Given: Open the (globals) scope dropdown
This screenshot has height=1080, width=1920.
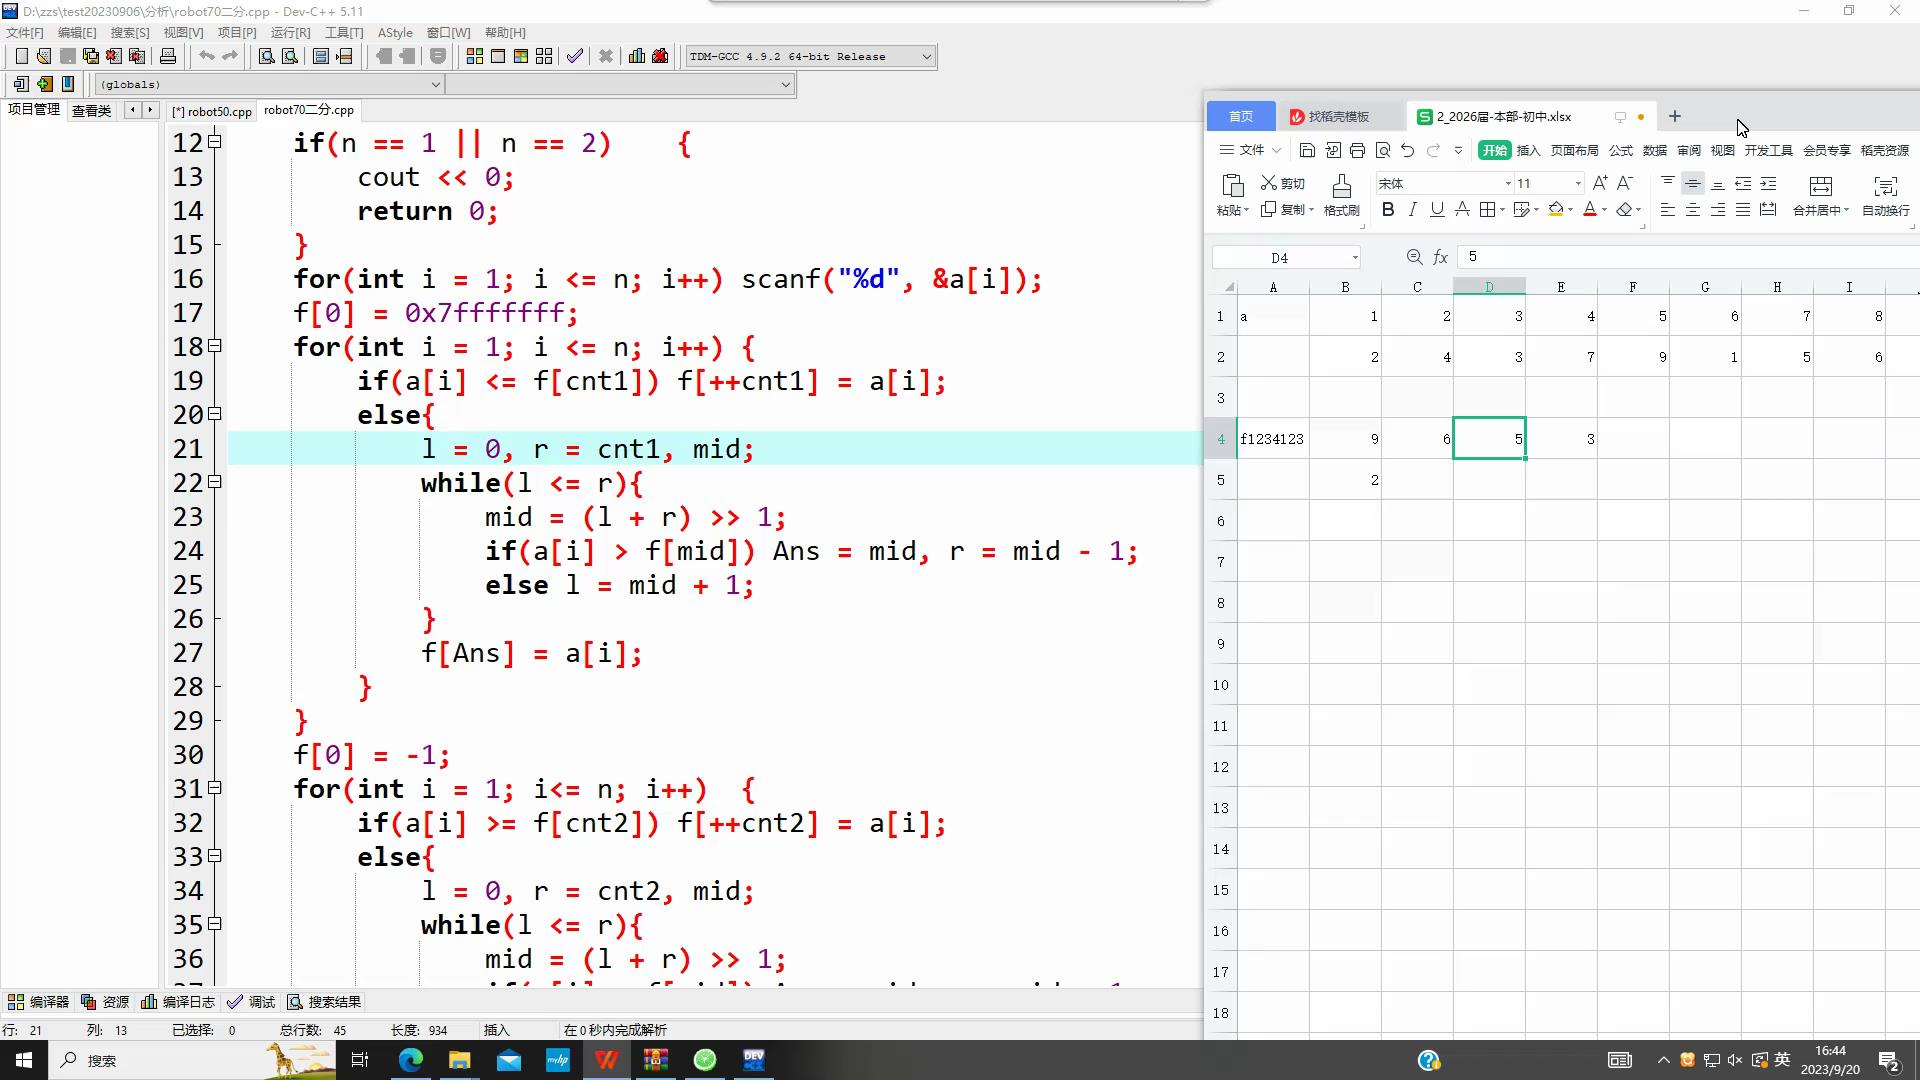Looking at the screenshot, I should click(435, 85).
